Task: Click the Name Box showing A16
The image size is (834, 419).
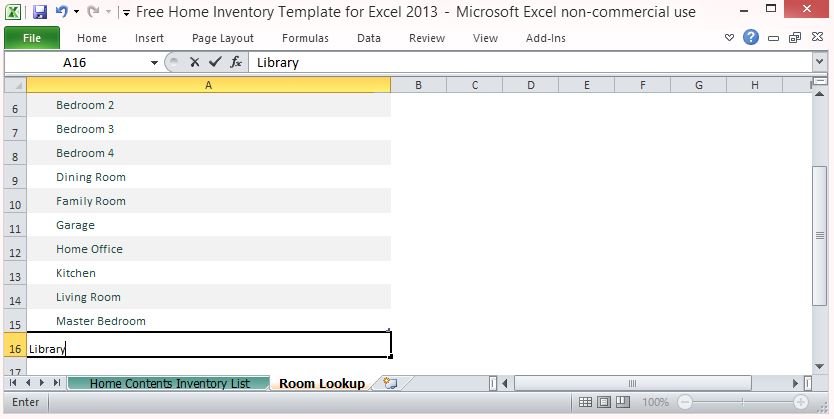Action: (x=74, y=63)
